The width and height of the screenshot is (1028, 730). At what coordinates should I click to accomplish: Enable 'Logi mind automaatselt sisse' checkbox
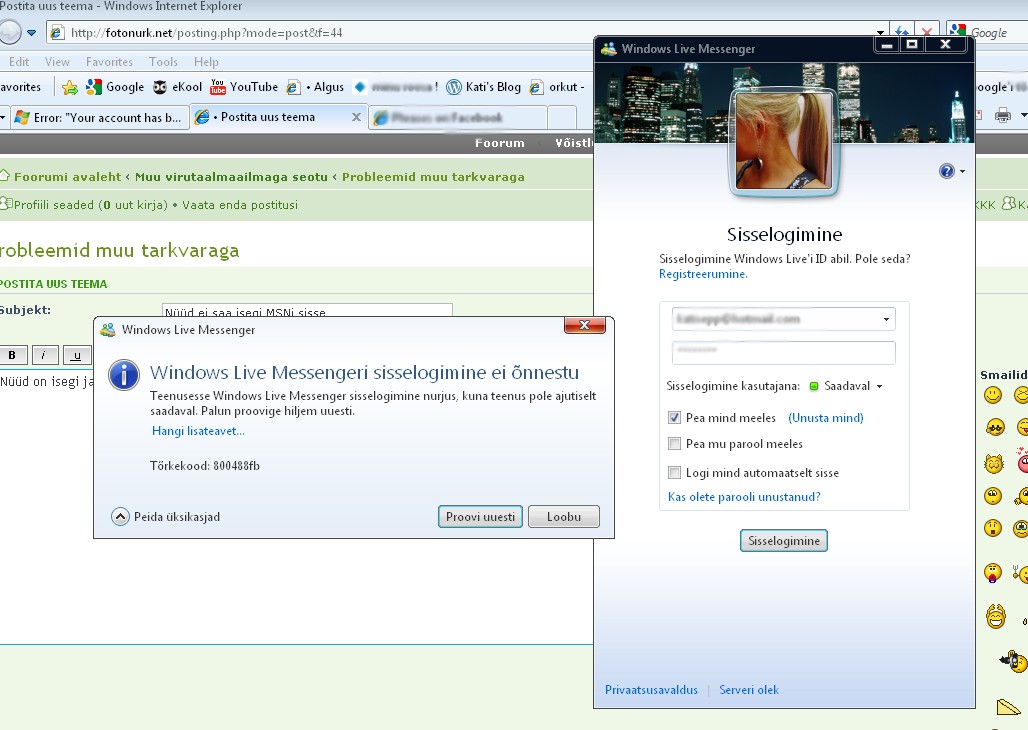tap(674, 472)
